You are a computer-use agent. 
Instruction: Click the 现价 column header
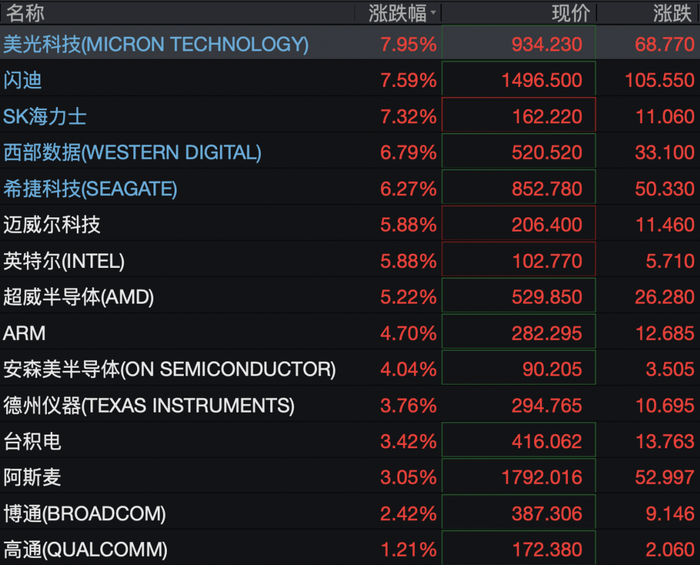click(x=571, y=13)
